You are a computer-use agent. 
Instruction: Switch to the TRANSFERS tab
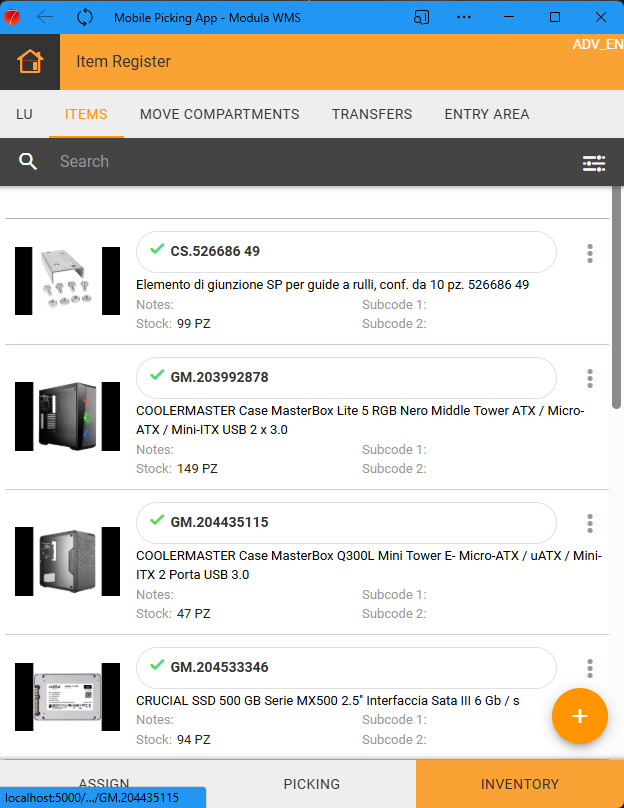(372, 114)
